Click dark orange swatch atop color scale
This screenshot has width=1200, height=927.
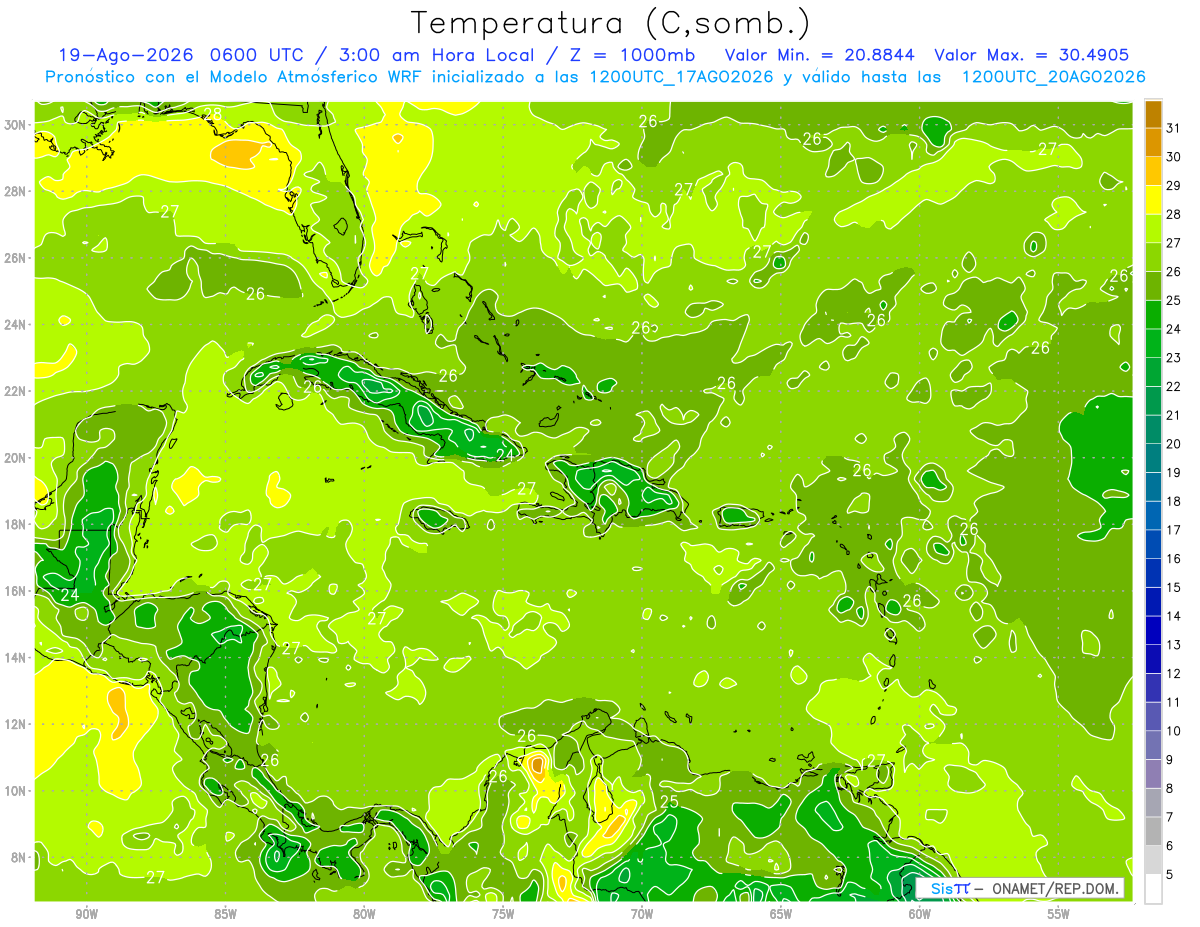tap(1153, 115)
